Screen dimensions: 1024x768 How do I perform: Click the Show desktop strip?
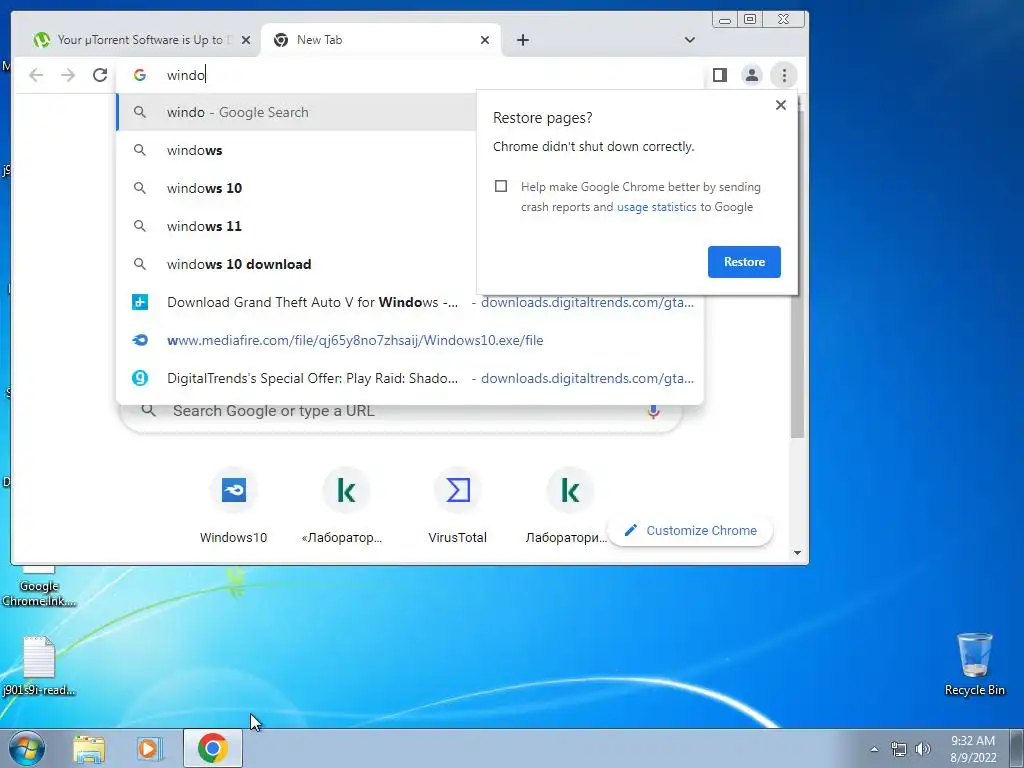pyautogui.click(x=1017, y=748)
